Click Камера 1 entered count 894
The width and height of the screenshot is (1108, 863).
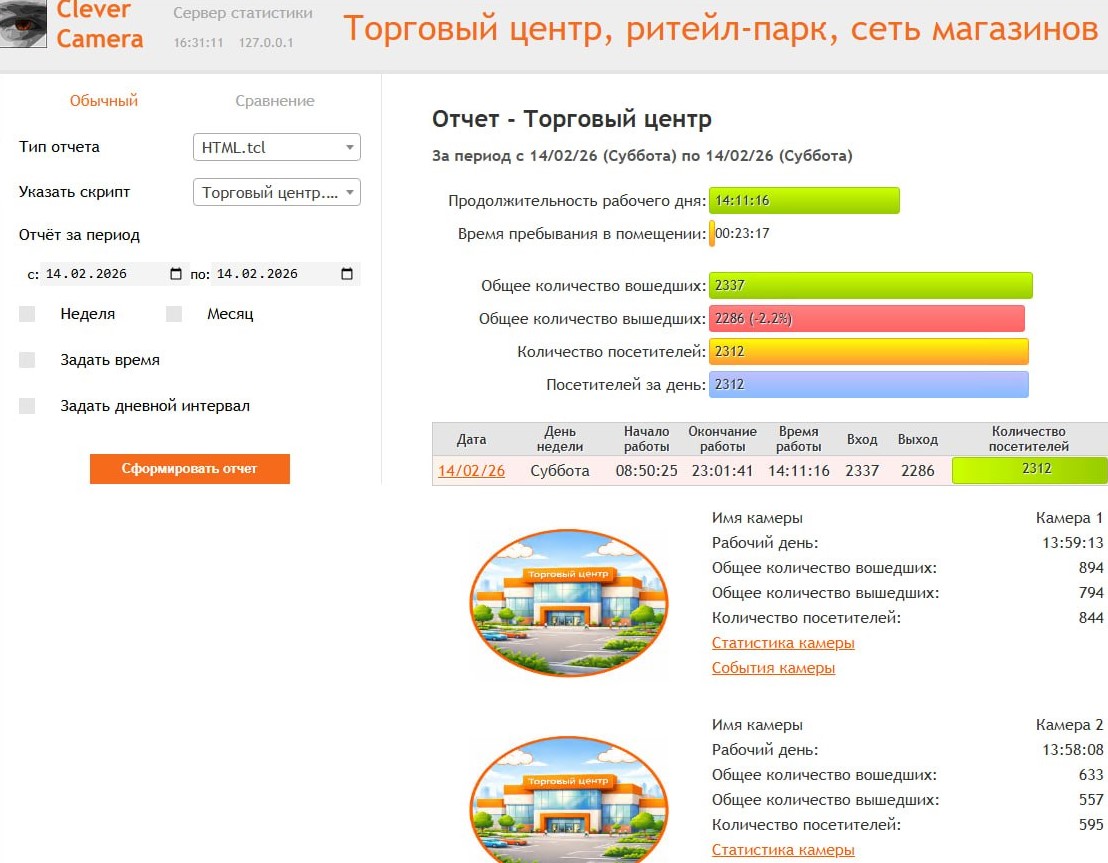click(1091, 568)
